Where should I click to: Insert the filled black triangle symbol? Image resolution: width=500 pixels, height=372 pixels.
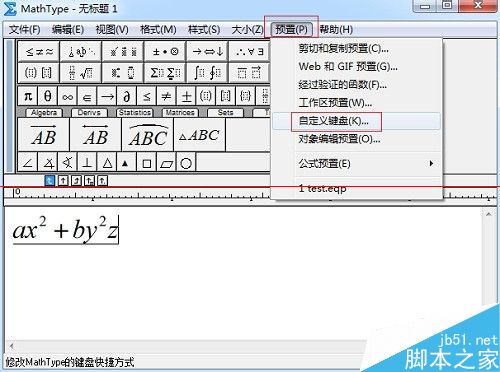(x=127, y=163)
